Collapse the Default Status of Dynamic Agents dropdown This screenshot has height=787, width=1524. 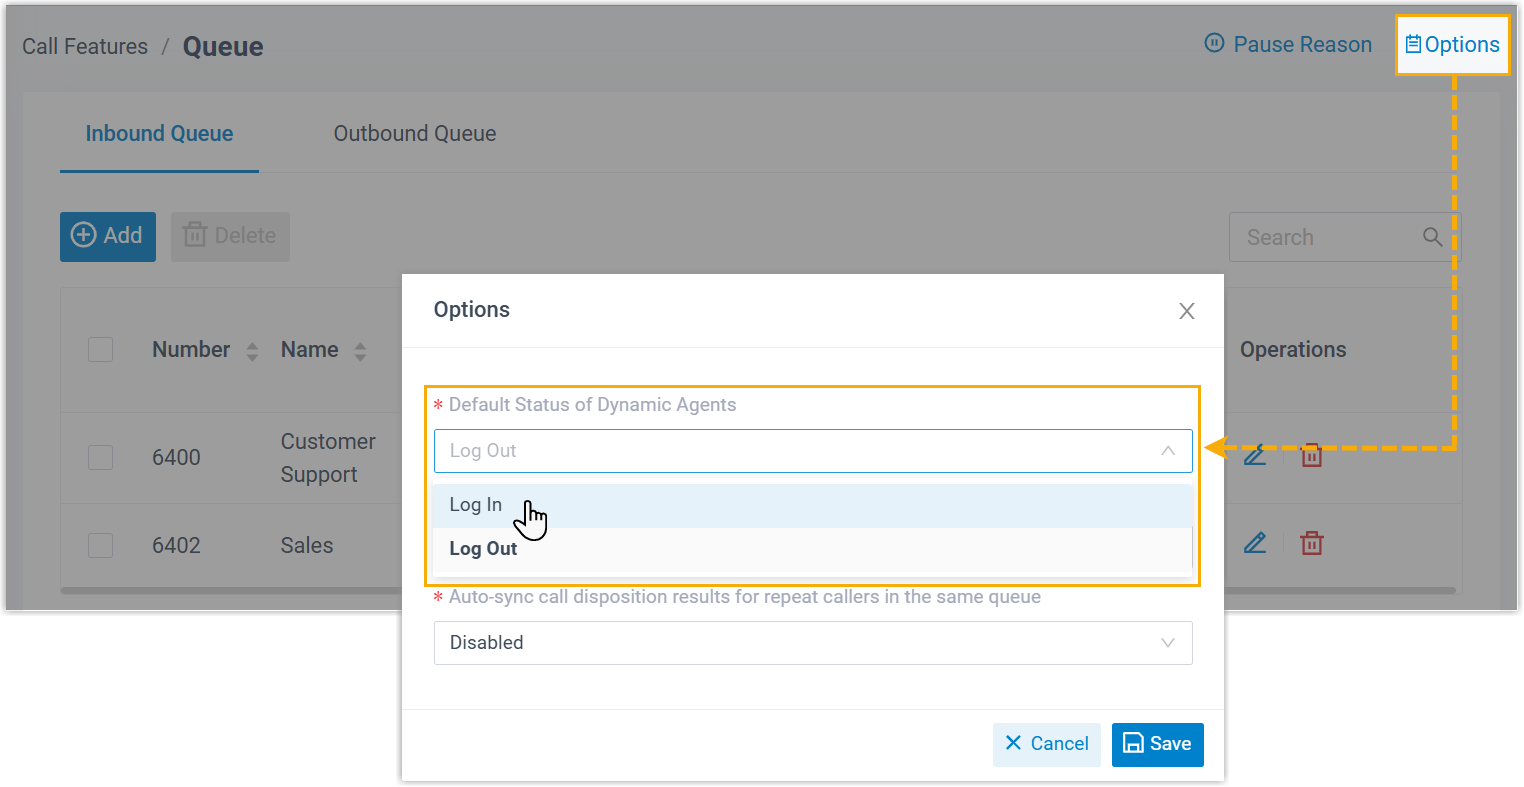tap(1167, 451)
